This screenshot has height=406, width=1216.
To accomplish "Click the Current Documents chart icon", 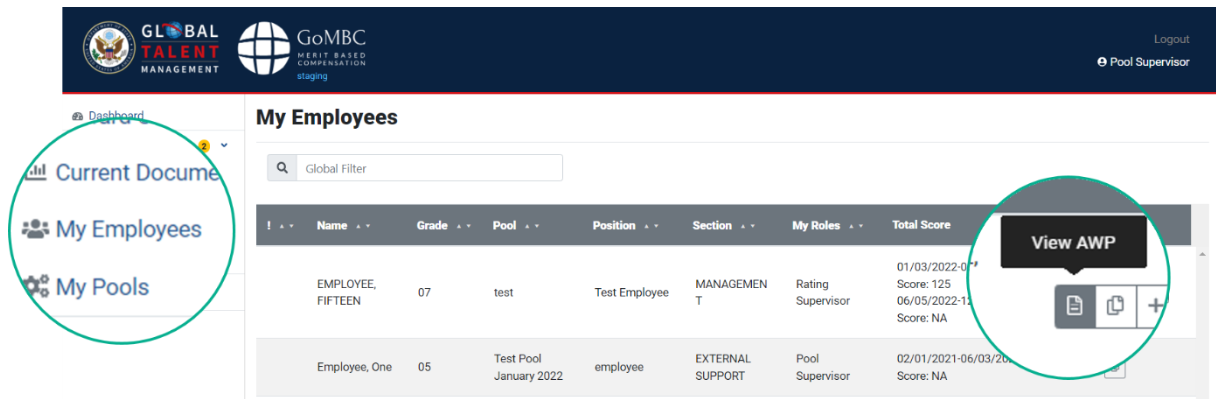I will pos(36,172).
